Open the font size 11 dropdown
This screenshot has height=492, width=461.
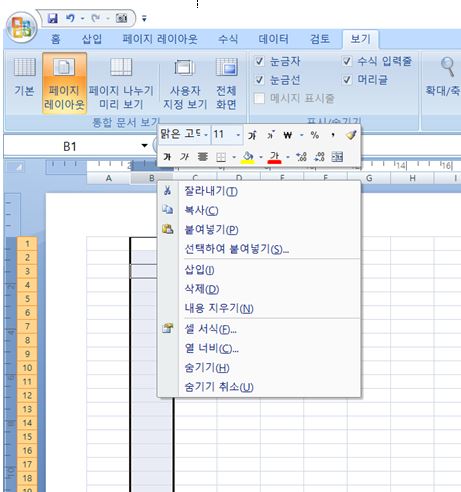tap(238, 135)
